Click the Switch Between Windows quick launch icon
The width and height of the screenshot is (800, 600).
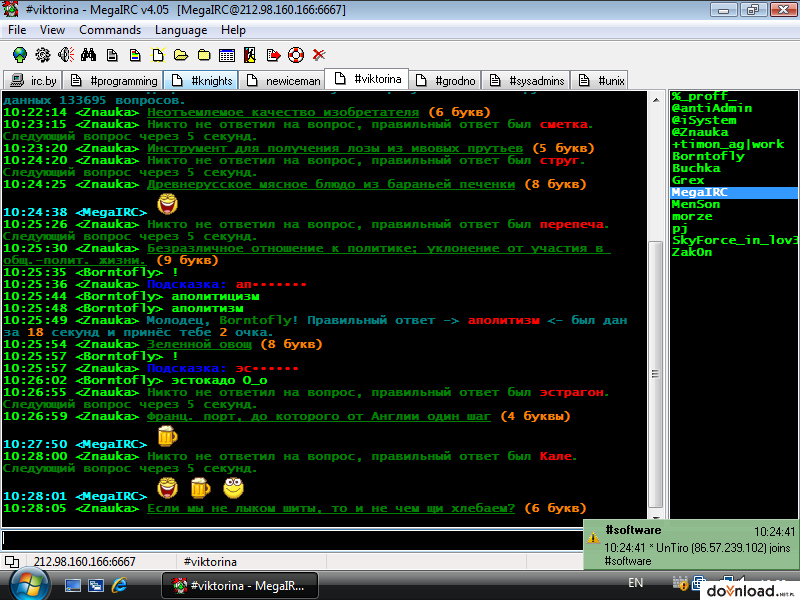click(x=96, y=586)
